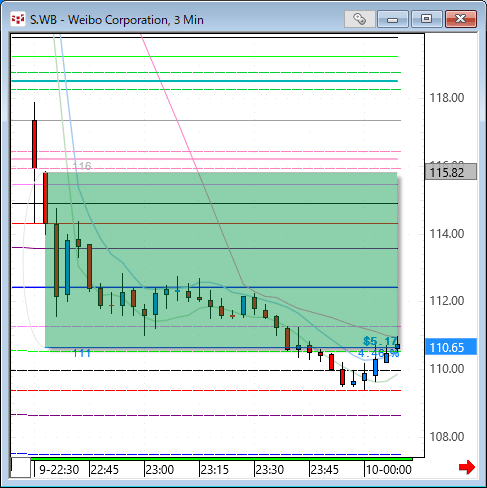Click the 114.00 price axis label
Viewport: 487px width, 488px height.
click(447, 234)
